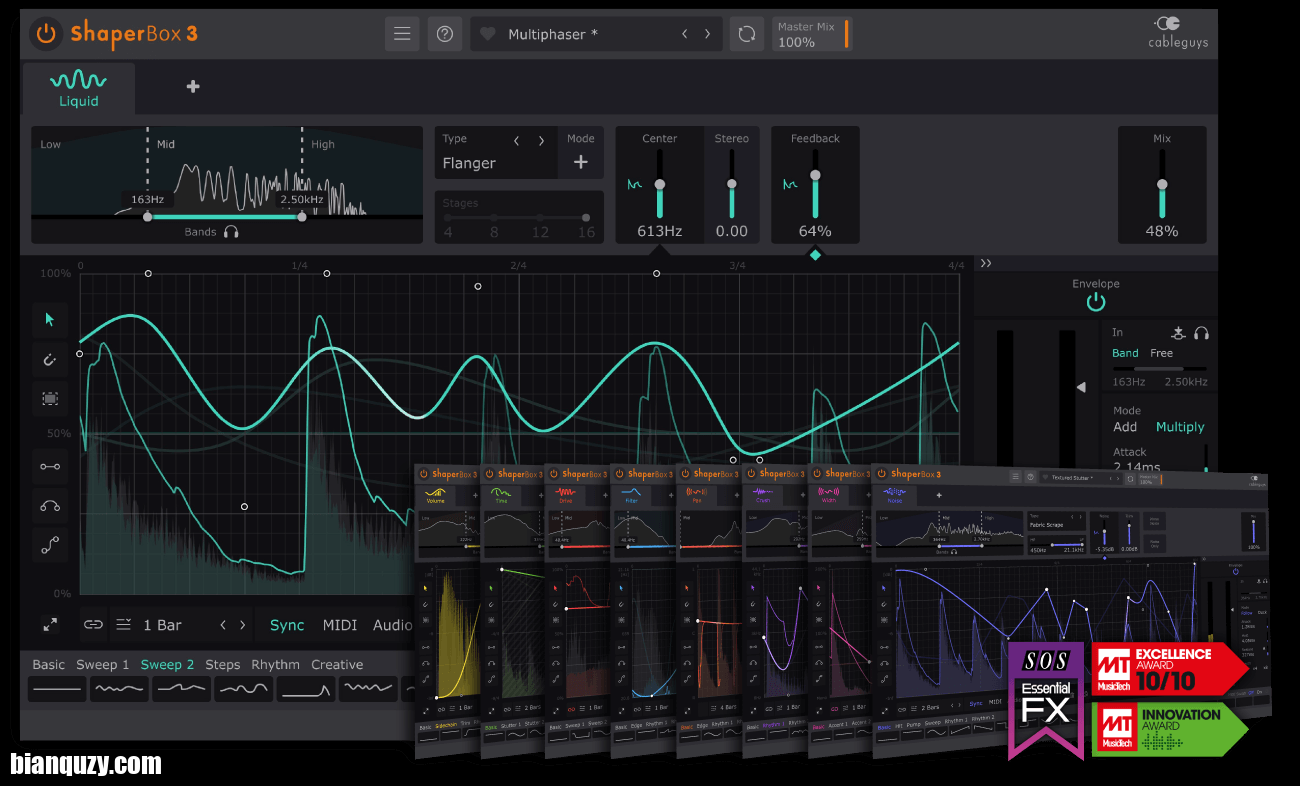Select the straight line node tool
The width and height of the screenshot is (1300, 786).
click(50, 466)
